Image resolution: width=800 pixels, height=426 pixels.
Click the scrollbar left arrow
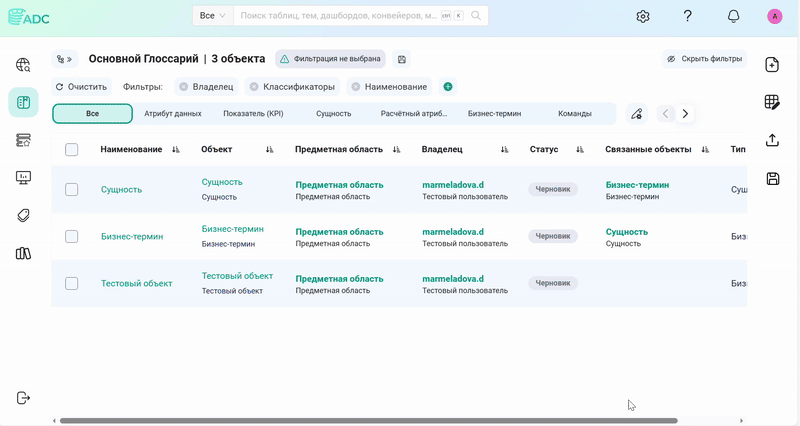(55, 421)
